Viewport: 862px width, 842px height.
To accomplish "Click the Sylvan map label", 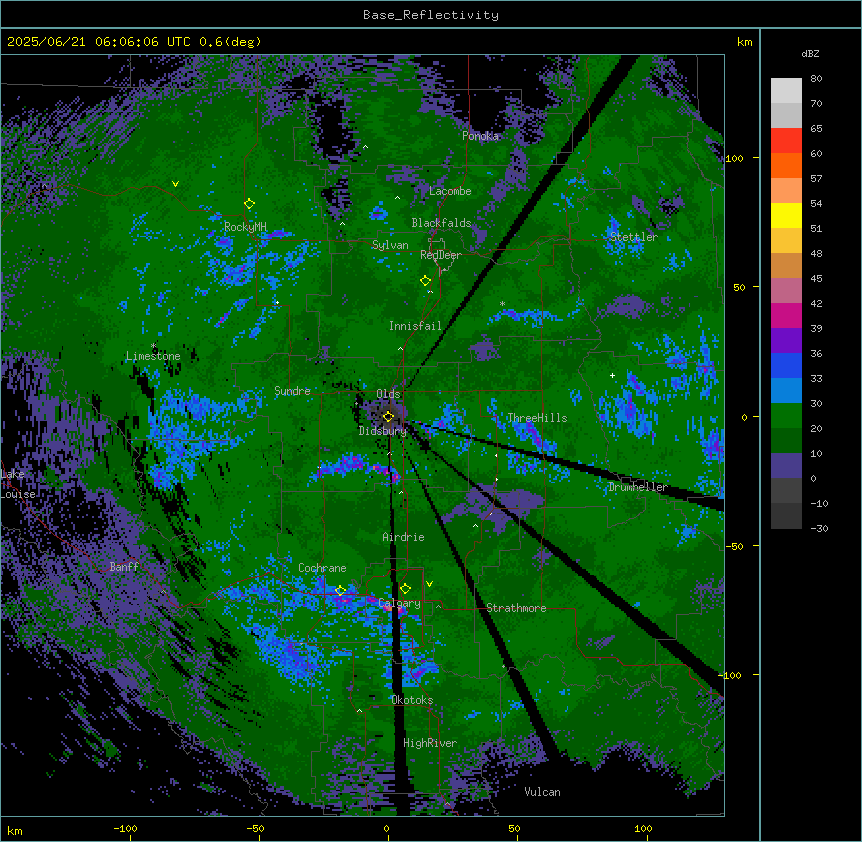I will point(390,245).
